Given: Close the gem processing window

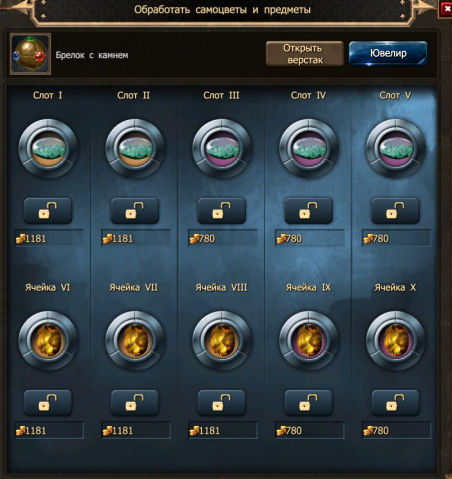Looking at the screenshot, I should 447,9.
